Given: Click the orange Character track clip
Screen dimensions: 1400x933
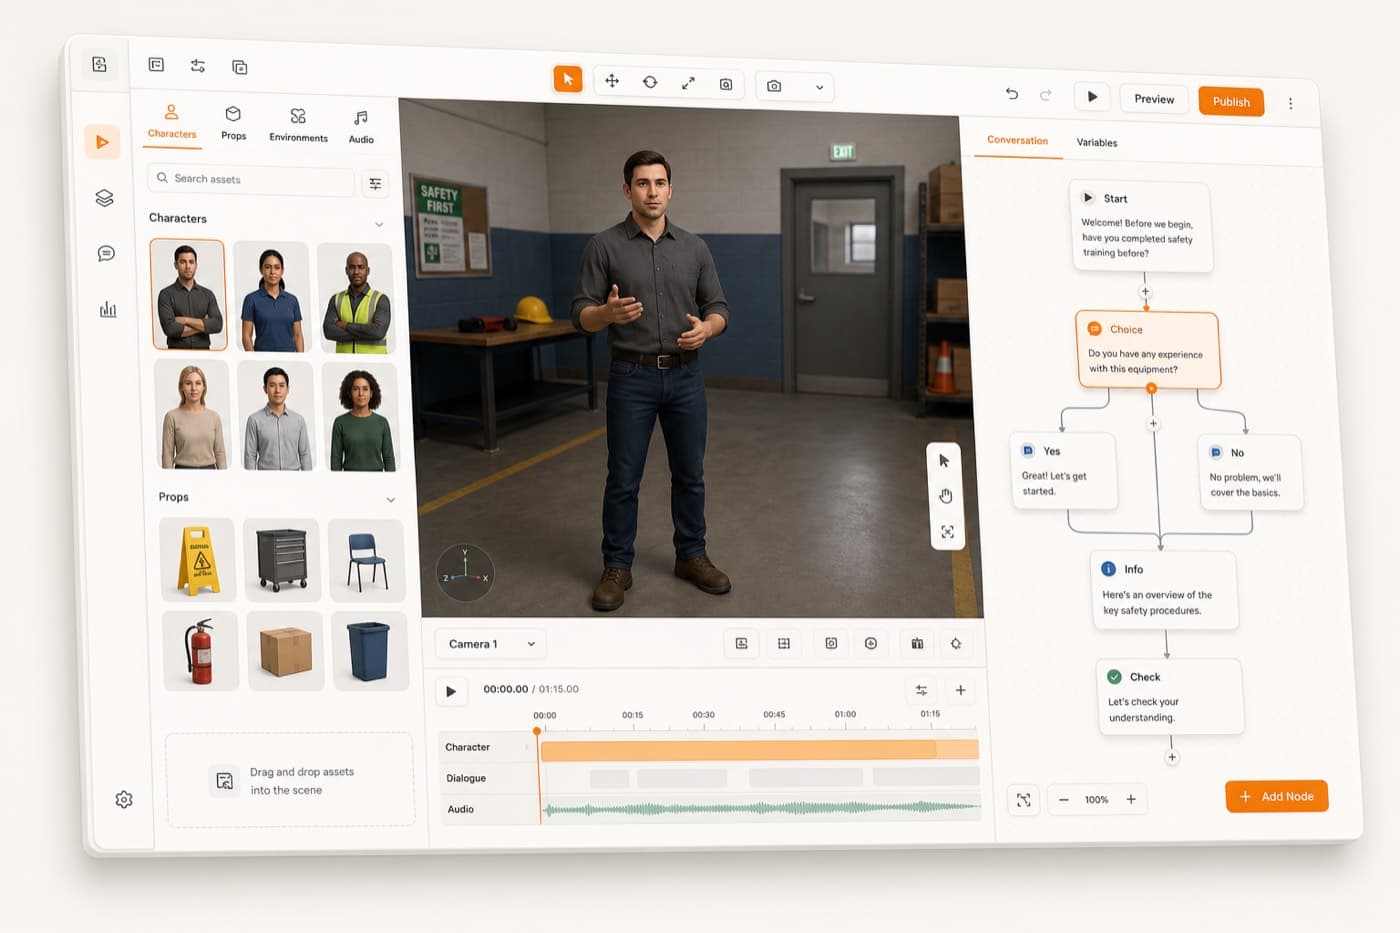Looking at the screenshot, I should (x=759, y=750).
